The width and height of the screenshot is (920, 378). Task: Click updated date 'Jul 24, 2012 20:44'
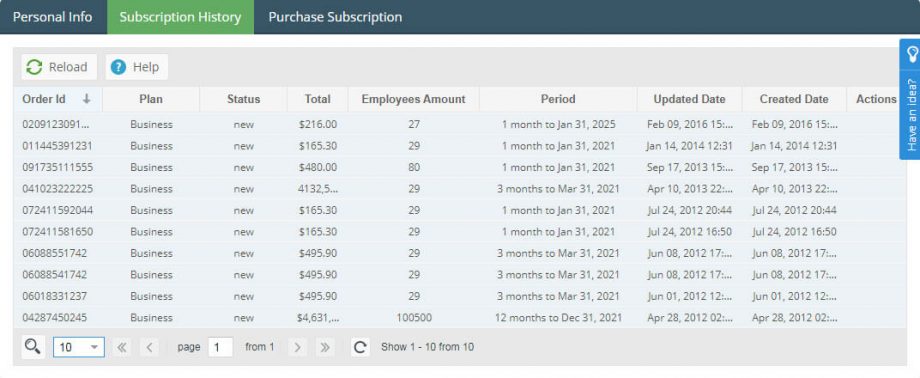[x=689, y=210]
